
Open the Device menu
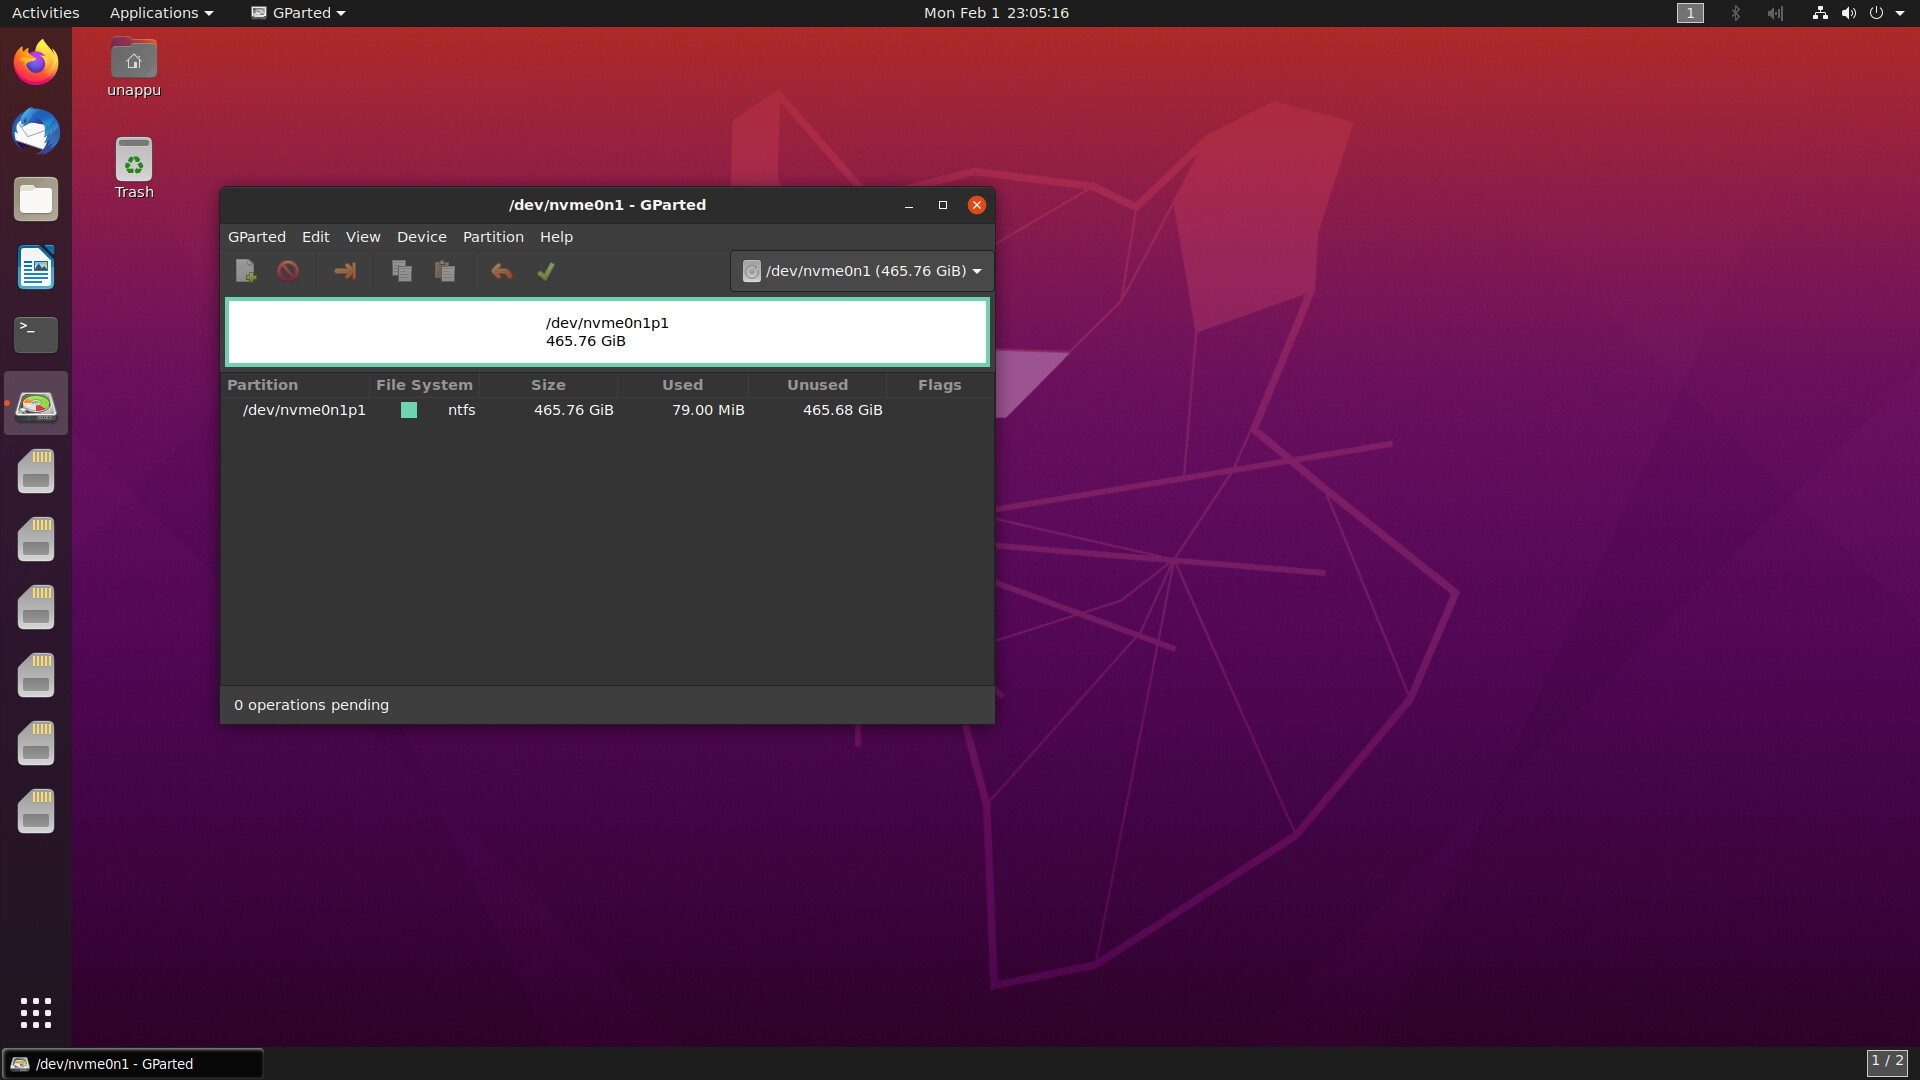(x=422, y=237)
